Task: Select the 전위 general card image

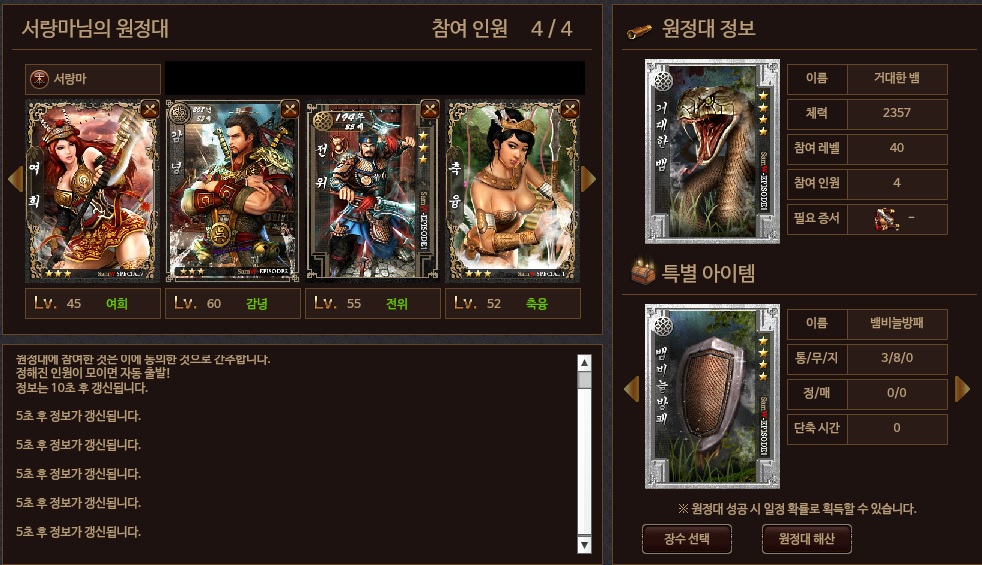Action: tap(373, 191)
